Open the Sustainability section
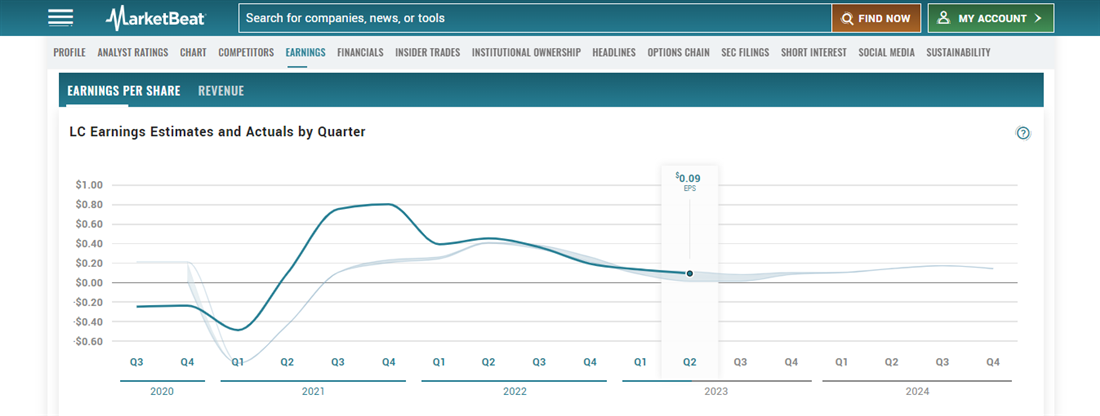The height and width of the screenshot is (416, 1100). coord(958,52)
